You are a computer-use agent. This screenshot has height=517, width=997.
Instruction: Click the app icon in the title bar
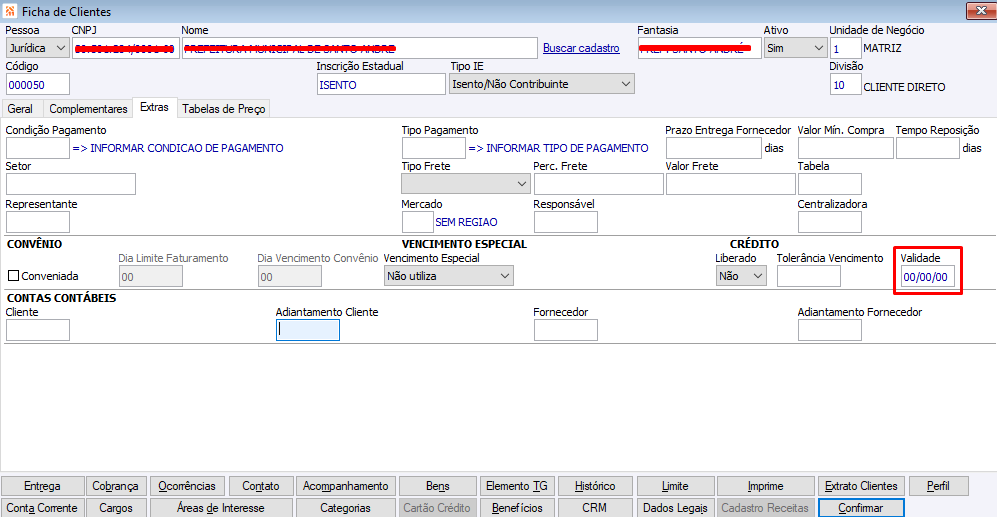click(x=10, y=11)
